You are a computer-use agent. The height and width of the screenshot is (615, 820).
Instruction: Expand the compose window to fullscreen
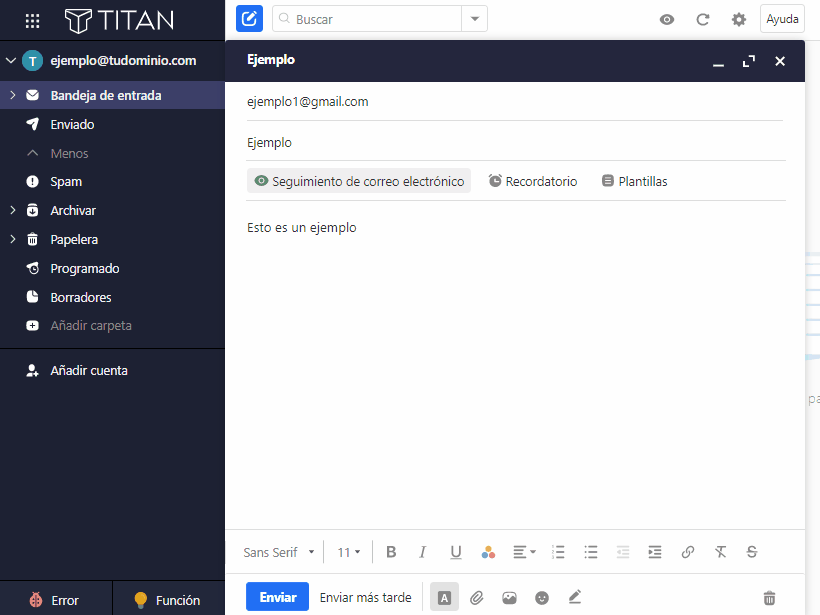click(749, 61)
